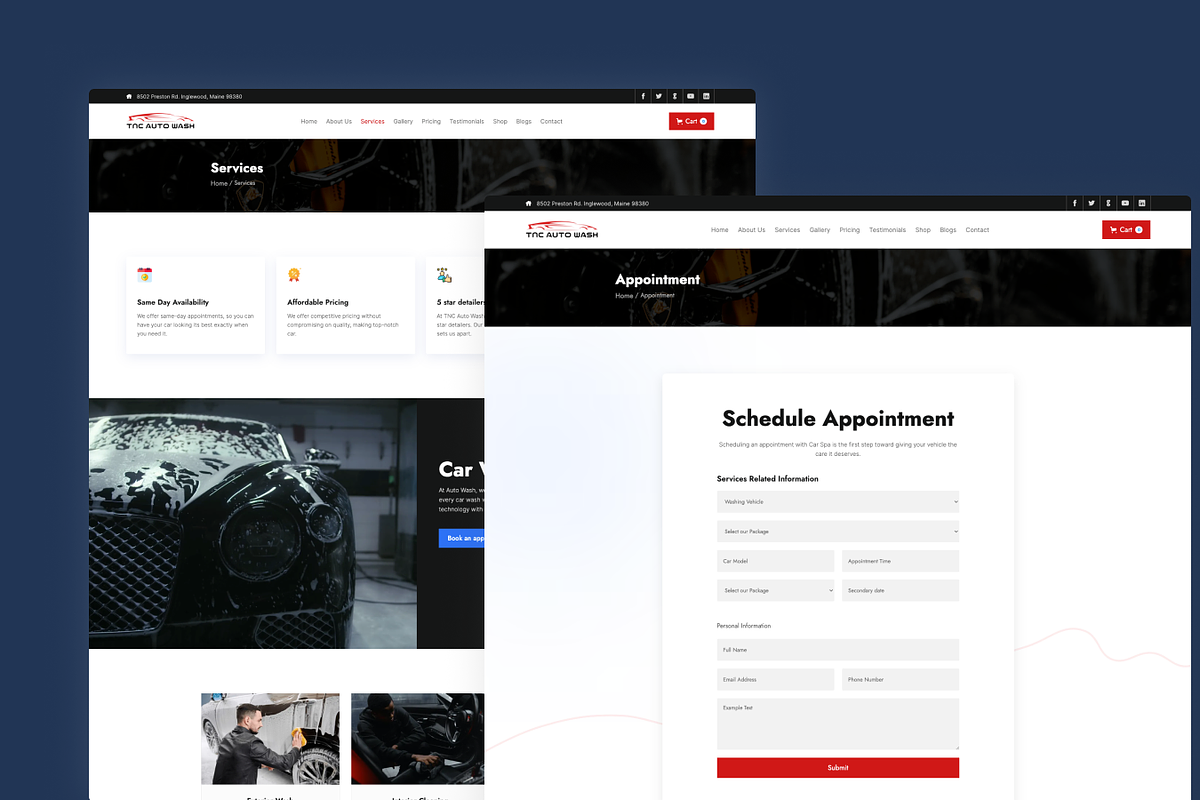Focus the Email Address field
This screenshot has height=800, width=1200.
775,679
